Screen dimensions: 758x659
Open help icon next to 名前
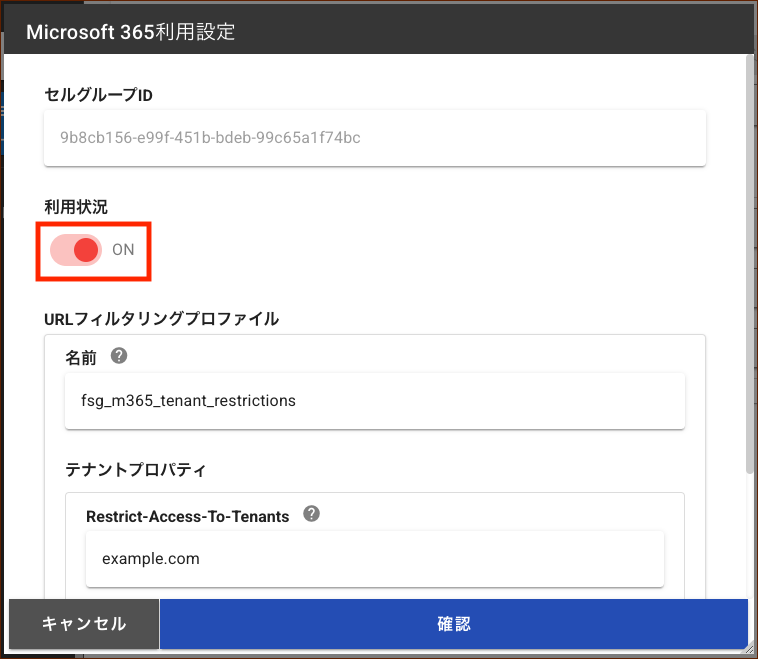pos(119,356)
